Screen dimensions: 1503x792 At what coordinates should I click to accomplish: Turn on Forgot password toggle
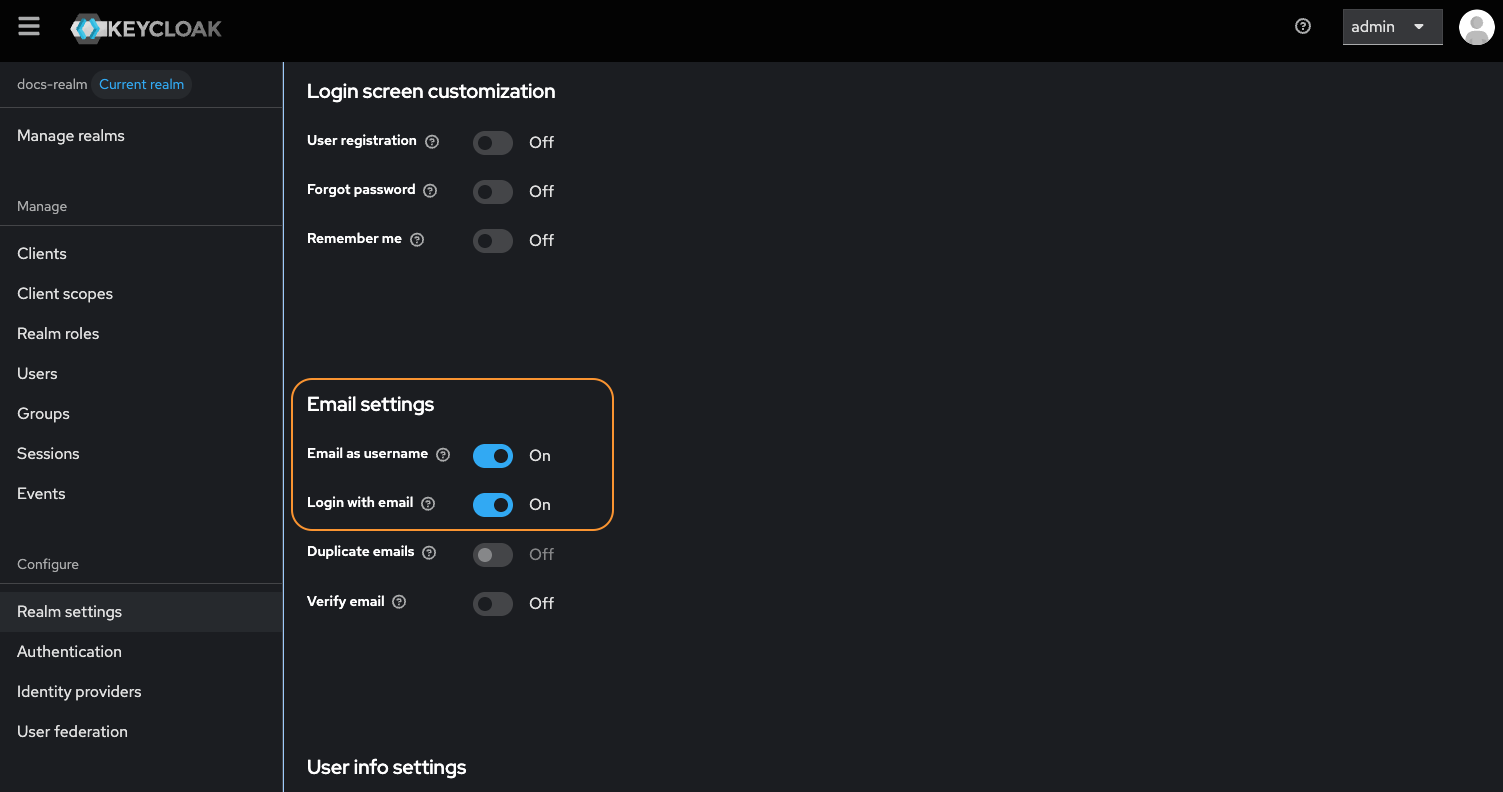point(493,192)
